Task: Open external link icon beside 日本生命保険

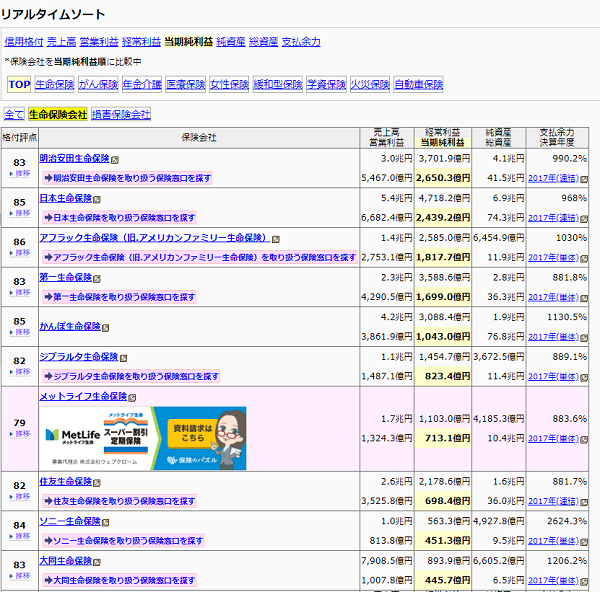Action: coord(97,199)
